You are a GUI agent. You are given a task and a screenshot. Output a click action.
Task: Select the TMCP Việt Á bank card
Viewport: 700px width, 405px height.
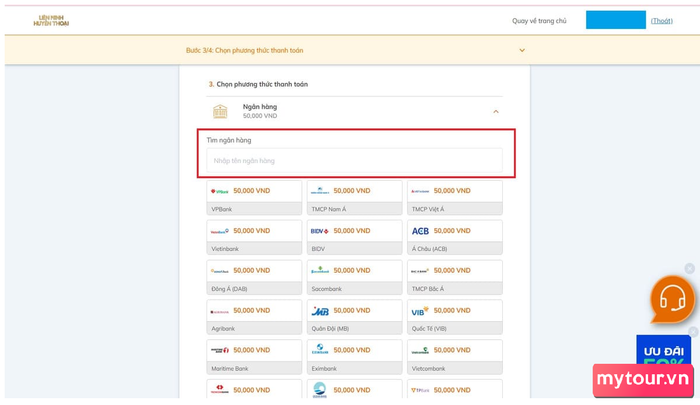click(454, 197)
